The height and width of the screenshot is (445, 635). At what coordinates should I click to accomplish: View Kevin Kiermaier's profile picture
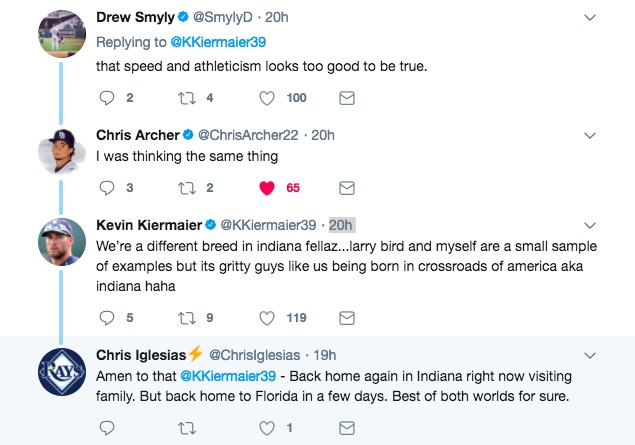point(60,241)
